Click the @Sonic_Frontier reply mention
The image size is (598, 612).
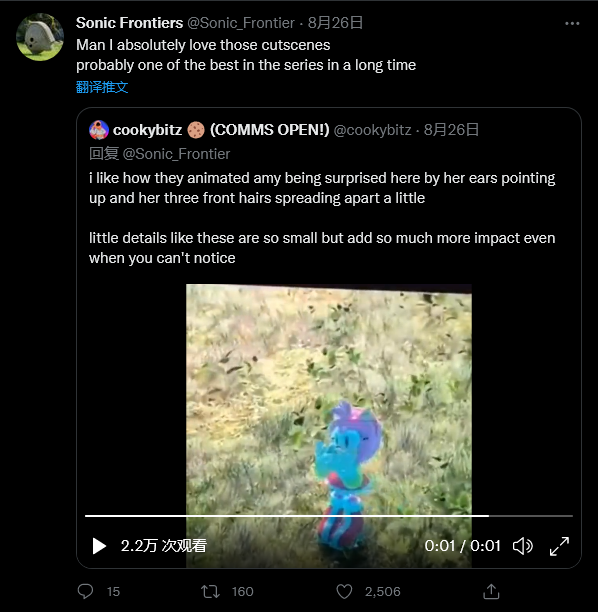coord(176,154)
